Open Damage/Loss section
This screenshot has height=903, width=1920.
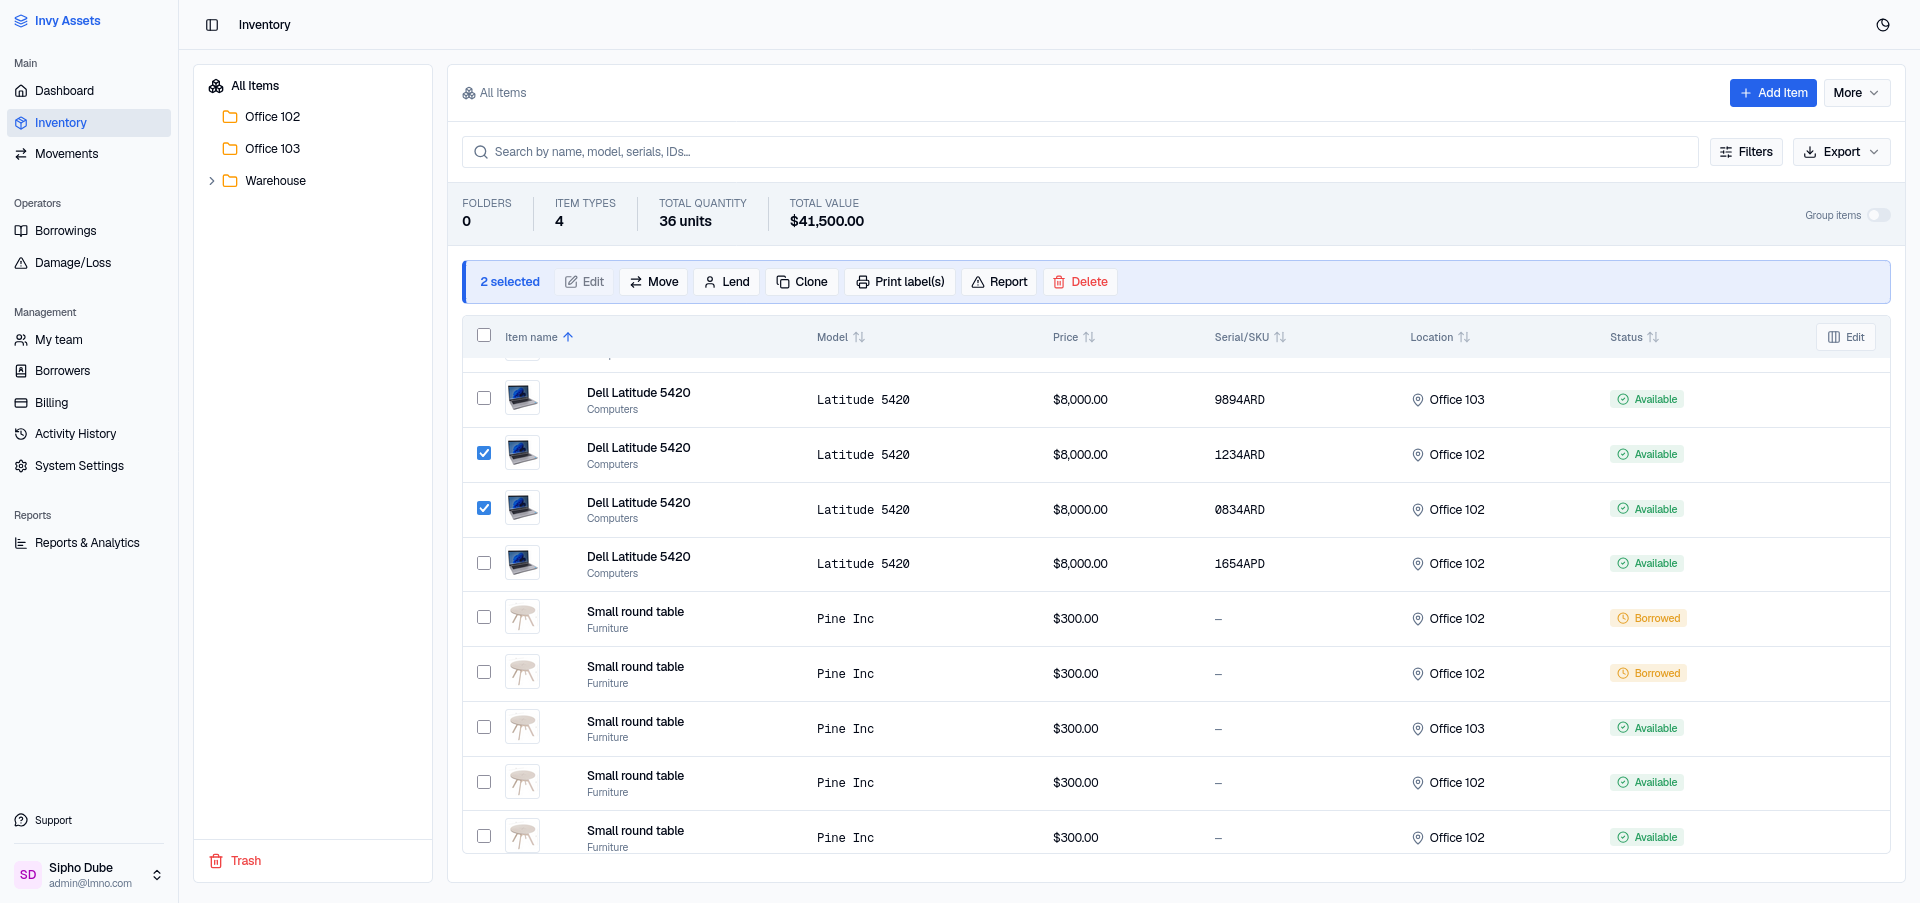click(x=89, y=263)
